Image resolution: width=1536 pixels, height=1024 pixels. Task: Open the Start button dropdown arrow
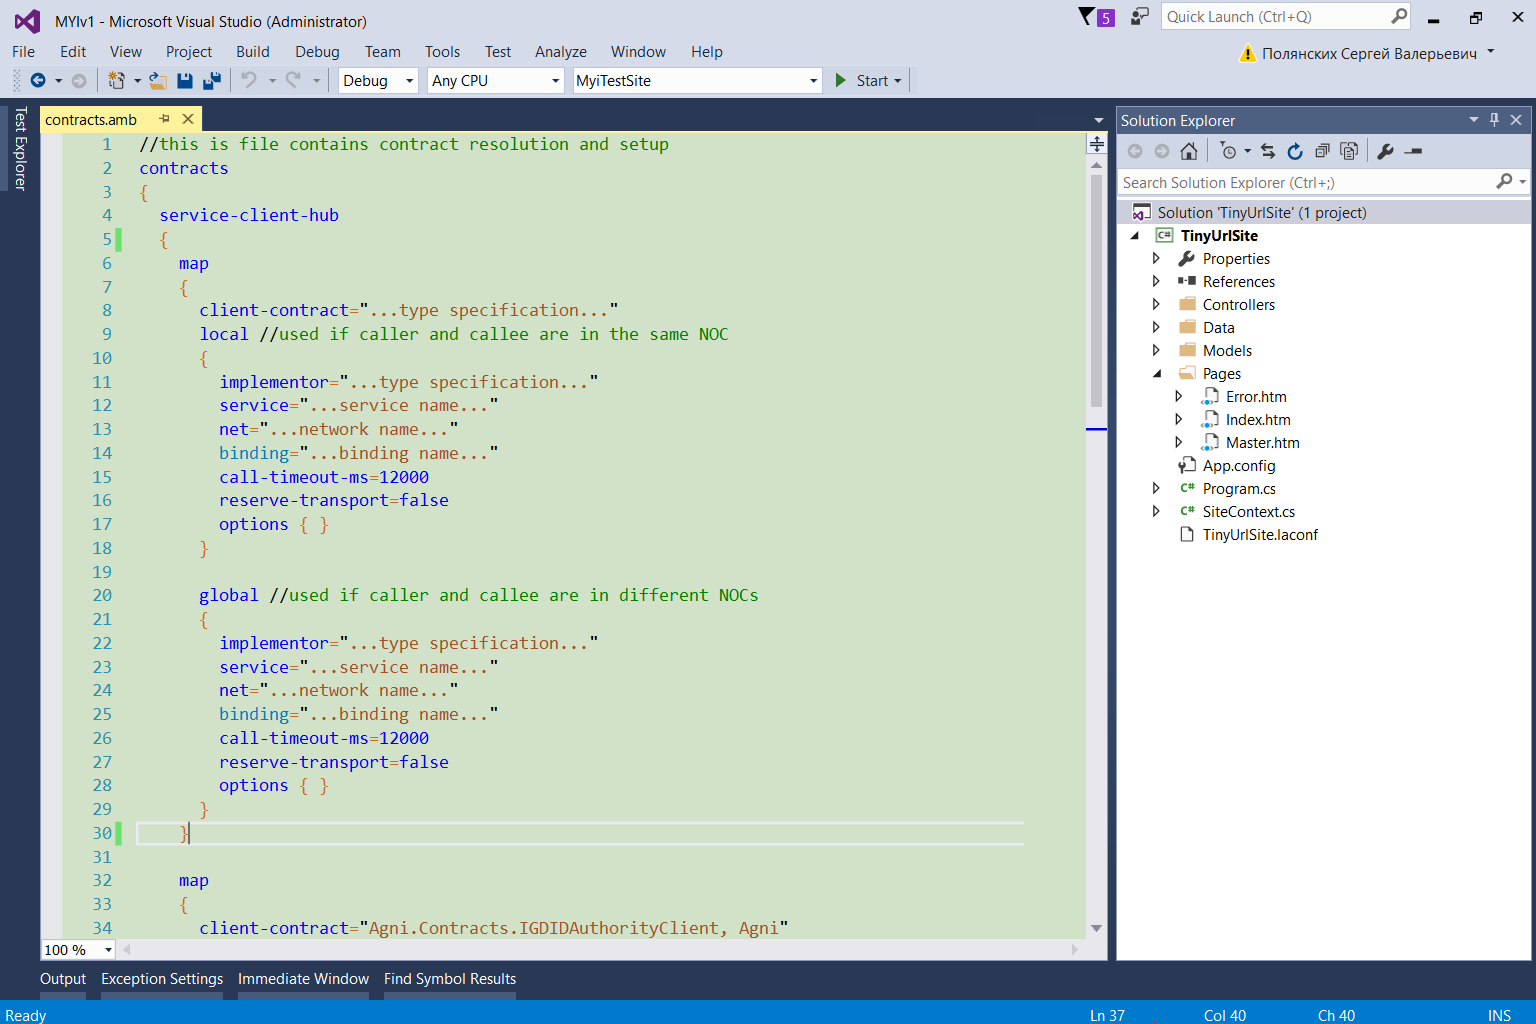[x=898, y=81]
